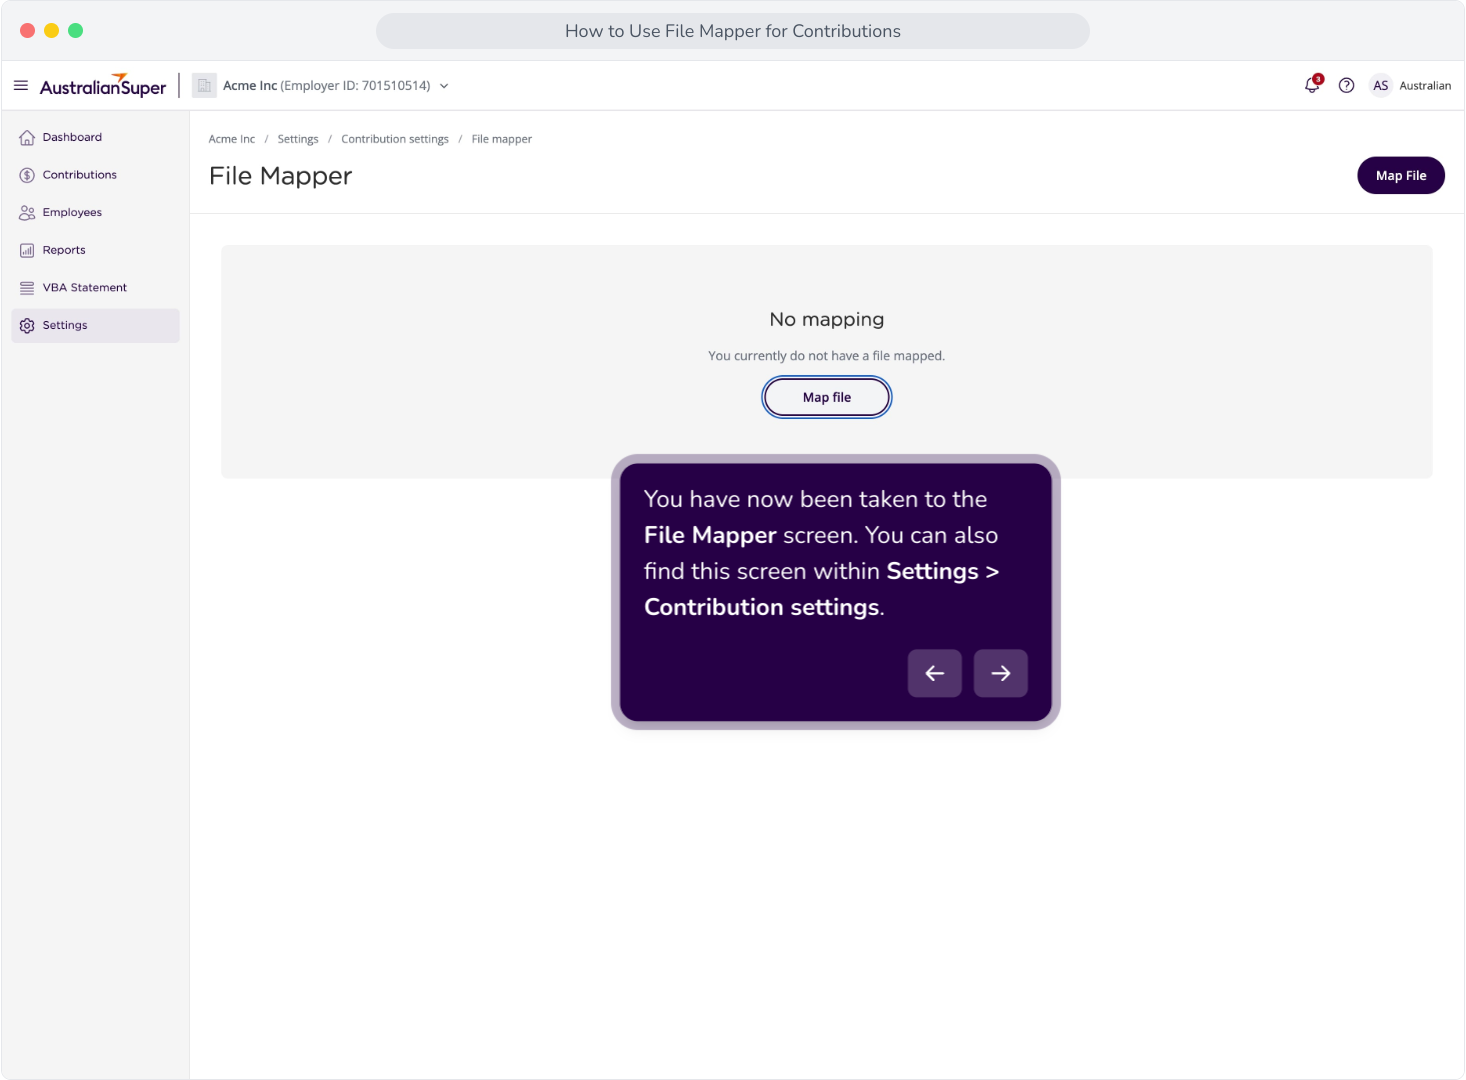Screen dimensions: 1466x1080
Task: Click the green maximize window button
Action: pyautogui.click(x=75, y=31)
